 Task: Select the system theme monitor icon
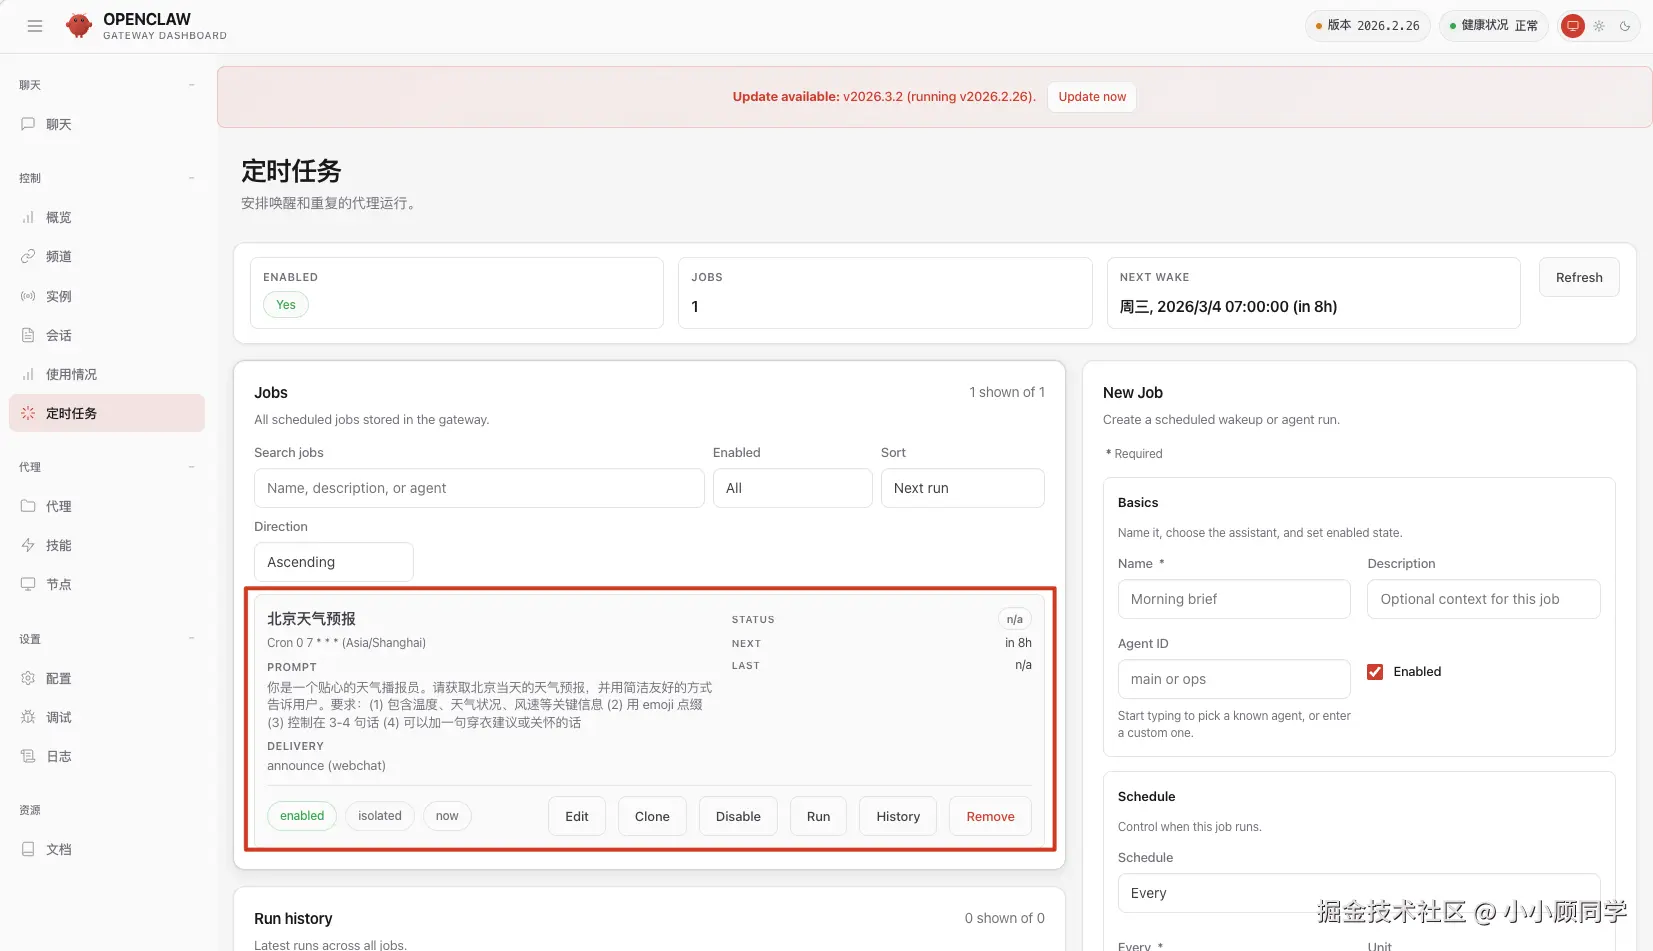(1573, 26)
